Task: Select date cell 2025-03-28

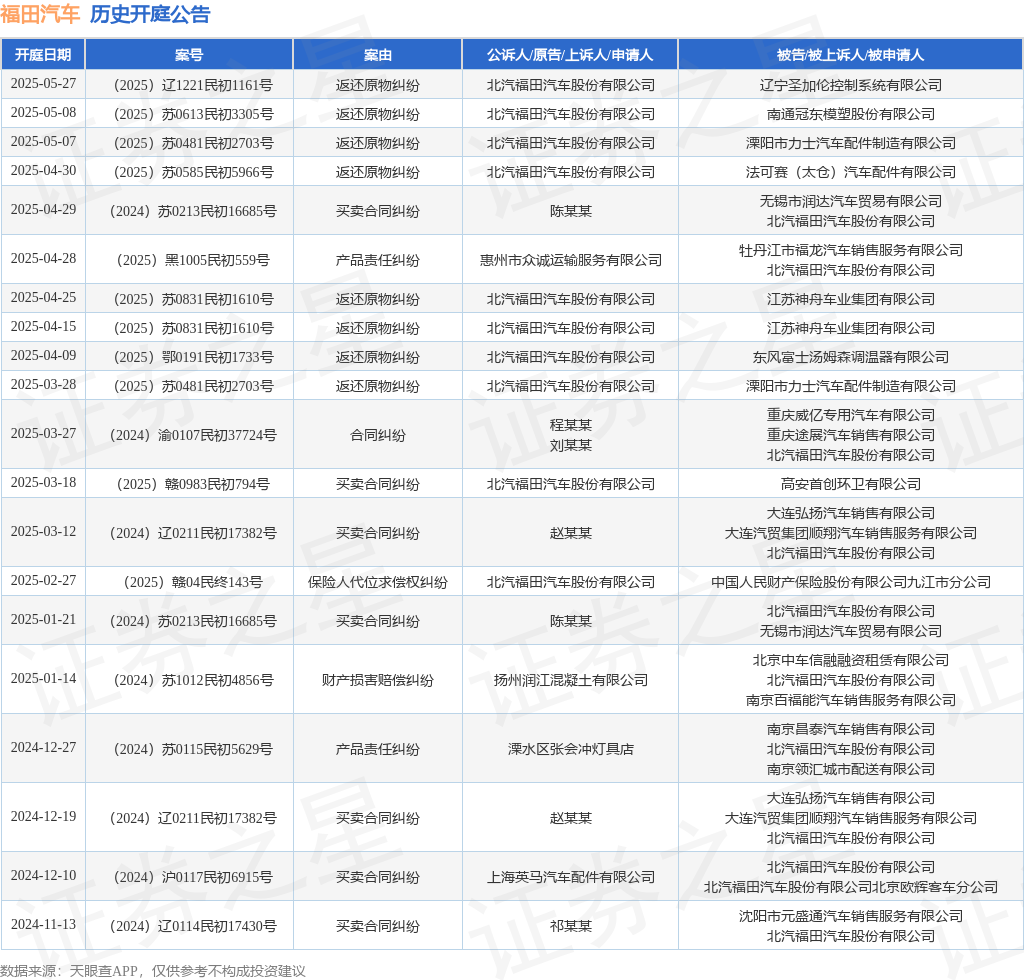Action: point(43,385)
